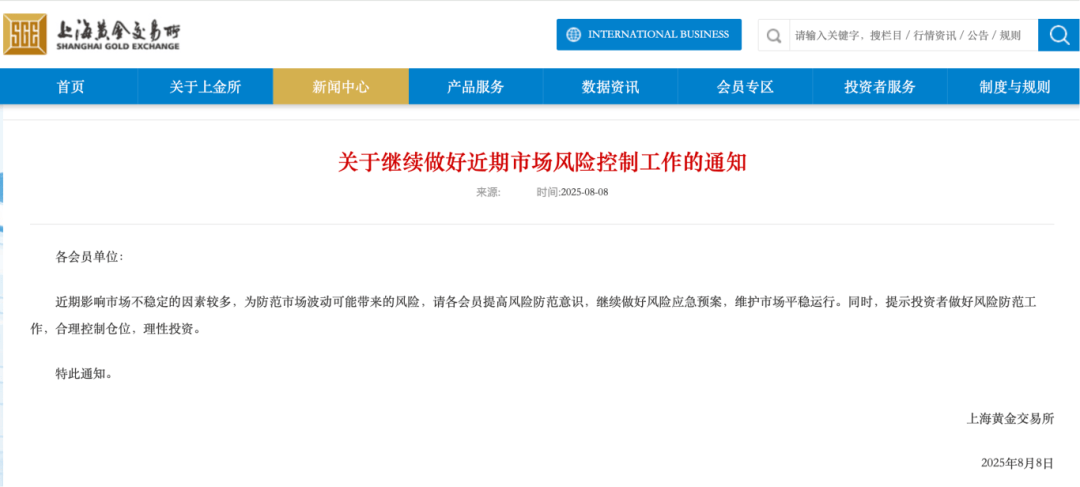Image resolution: width=1080 pixels, height=487 pixels.
Task: Open the 数据资讯 menu
Action: (x=610, y=87)
